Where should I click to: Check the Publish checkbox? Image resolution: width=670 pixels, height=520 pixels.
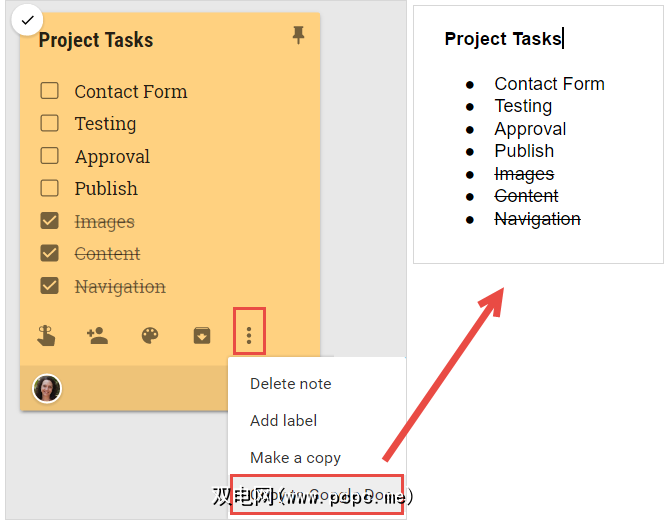[x=49, y=188]
